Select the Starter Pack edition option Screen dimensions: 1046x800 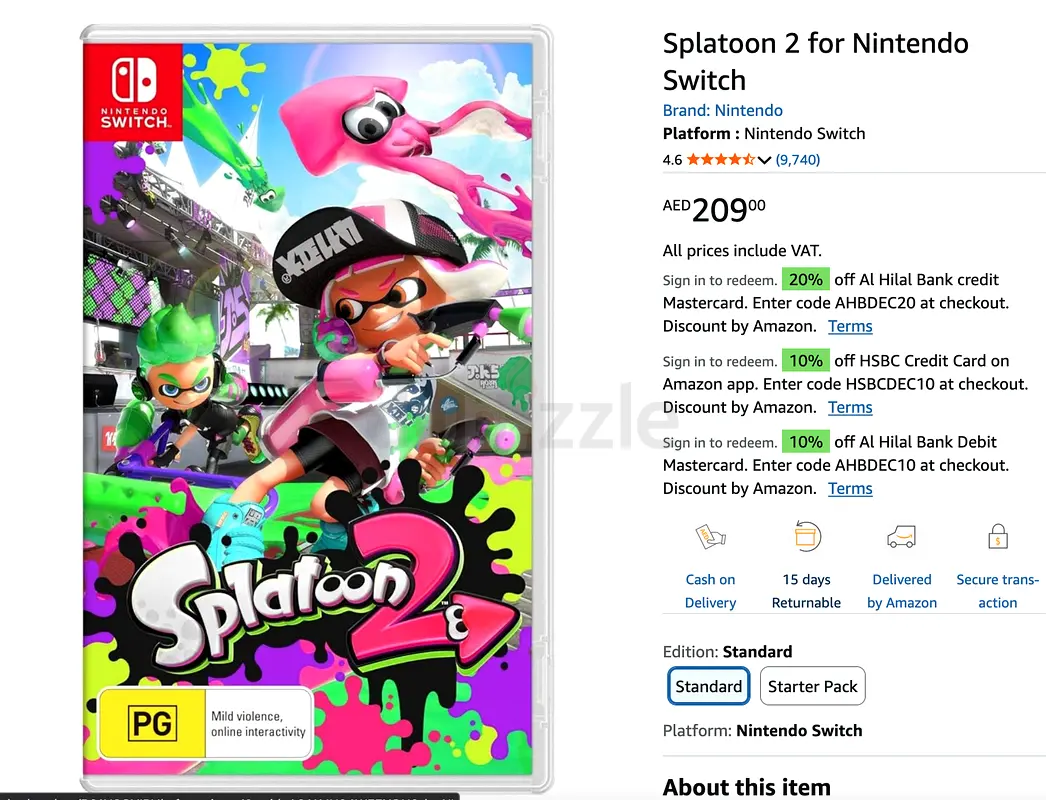tap(812, 687)
